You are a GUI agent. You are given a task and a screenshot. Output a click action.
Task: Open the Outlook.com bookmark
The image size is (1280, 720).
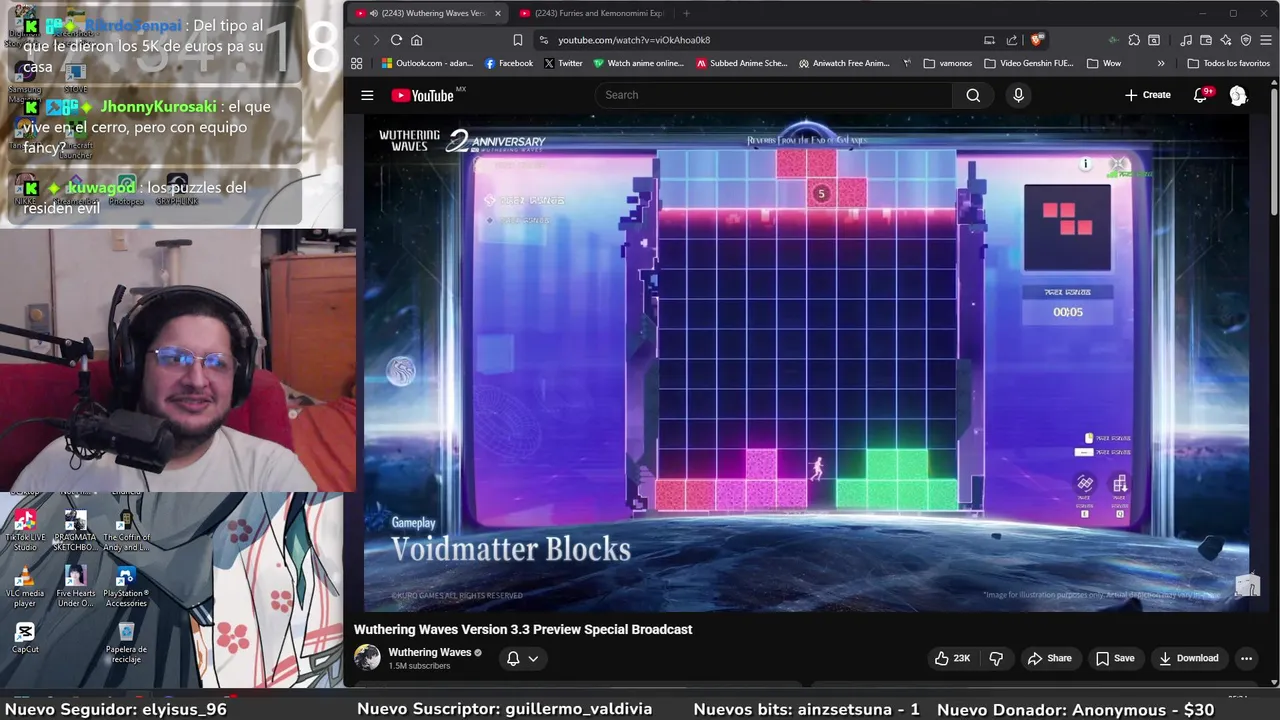pos(427,63)
